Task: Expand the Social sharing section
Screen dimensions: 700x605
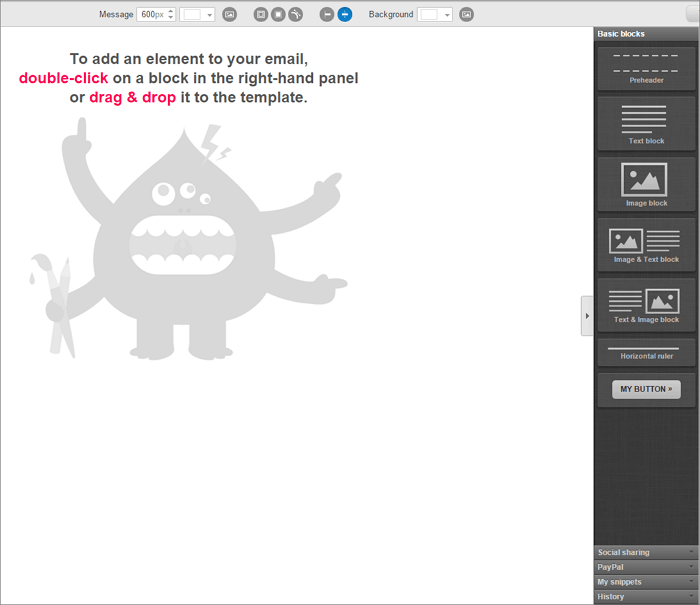Action: (646, 552)
